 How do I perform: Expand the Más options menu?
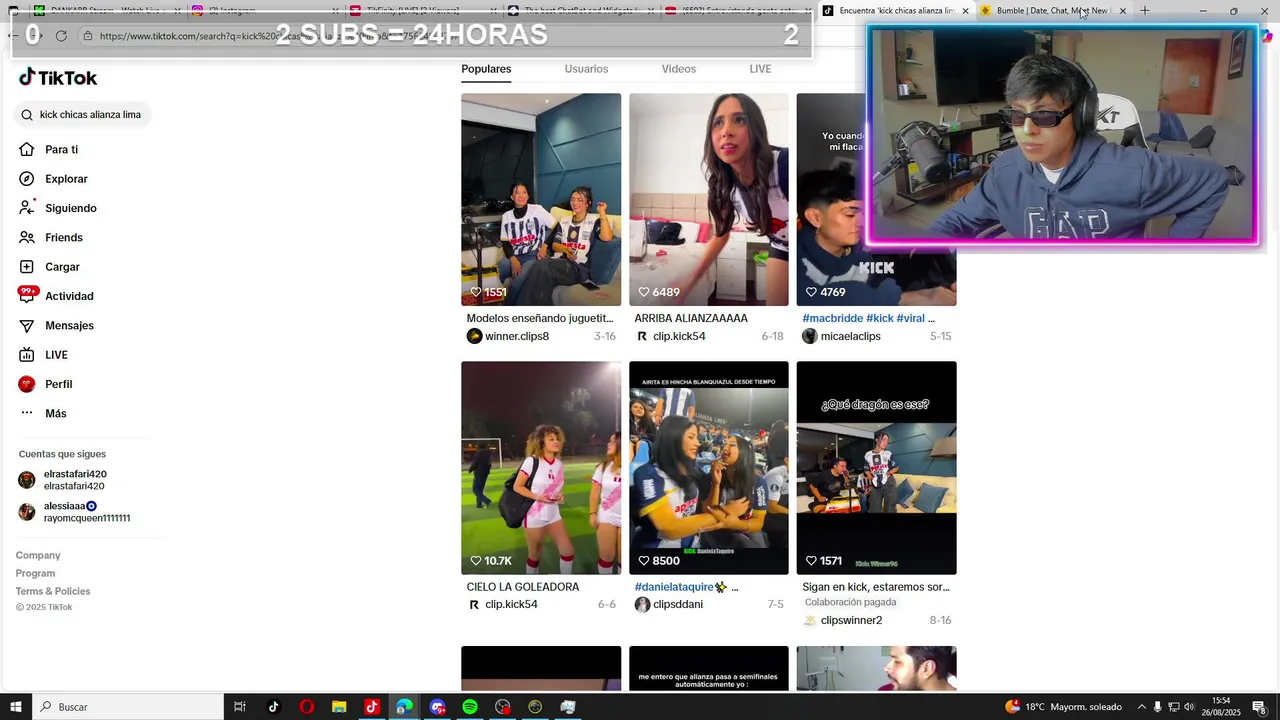pos(42,414)
